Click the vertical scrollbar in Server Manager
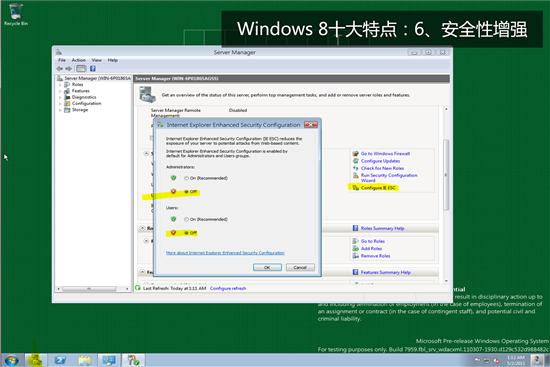The width and height of the screenshot is (550, 367). click(x=446, y=175)
